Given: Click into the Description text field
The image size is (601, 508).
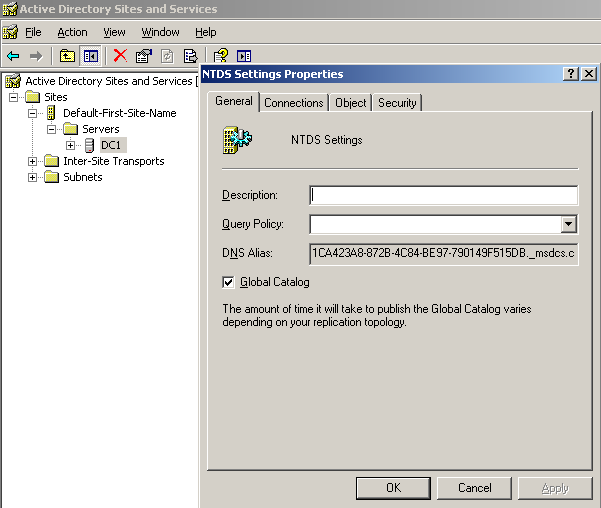Looking at the screenshot, I should (443, 195).
